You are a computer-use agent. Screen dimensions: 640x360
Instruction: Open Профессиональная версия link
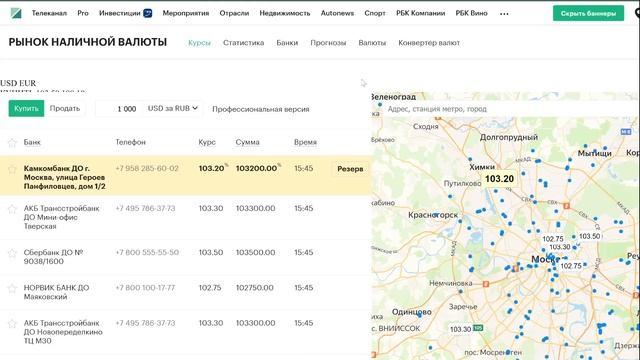click(x=261, y=109)
